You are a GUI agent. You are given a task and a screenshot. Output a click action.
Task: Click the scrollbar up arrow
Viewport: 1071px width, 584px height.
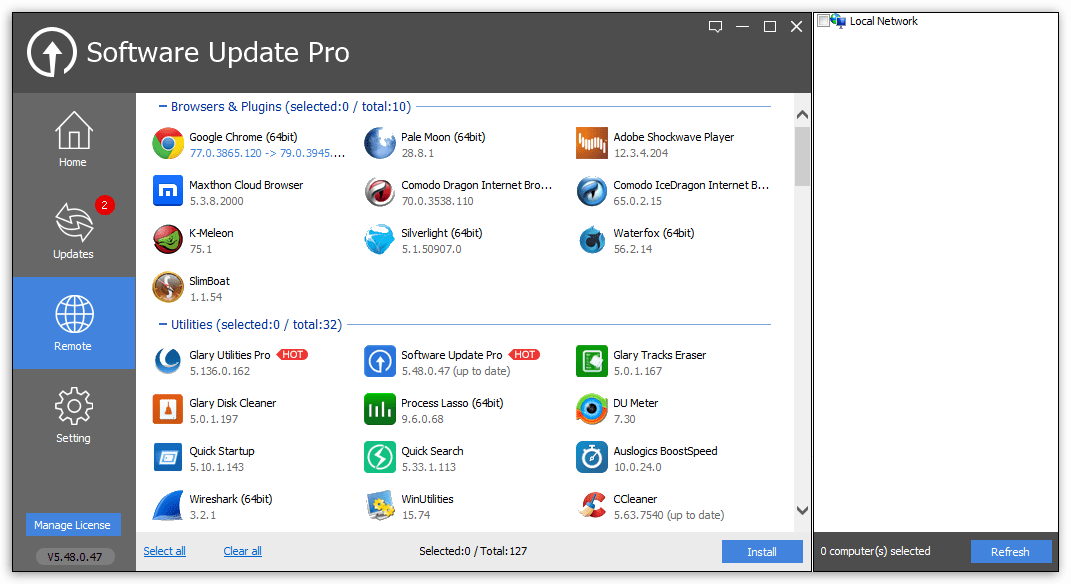[x=803, y=115]
